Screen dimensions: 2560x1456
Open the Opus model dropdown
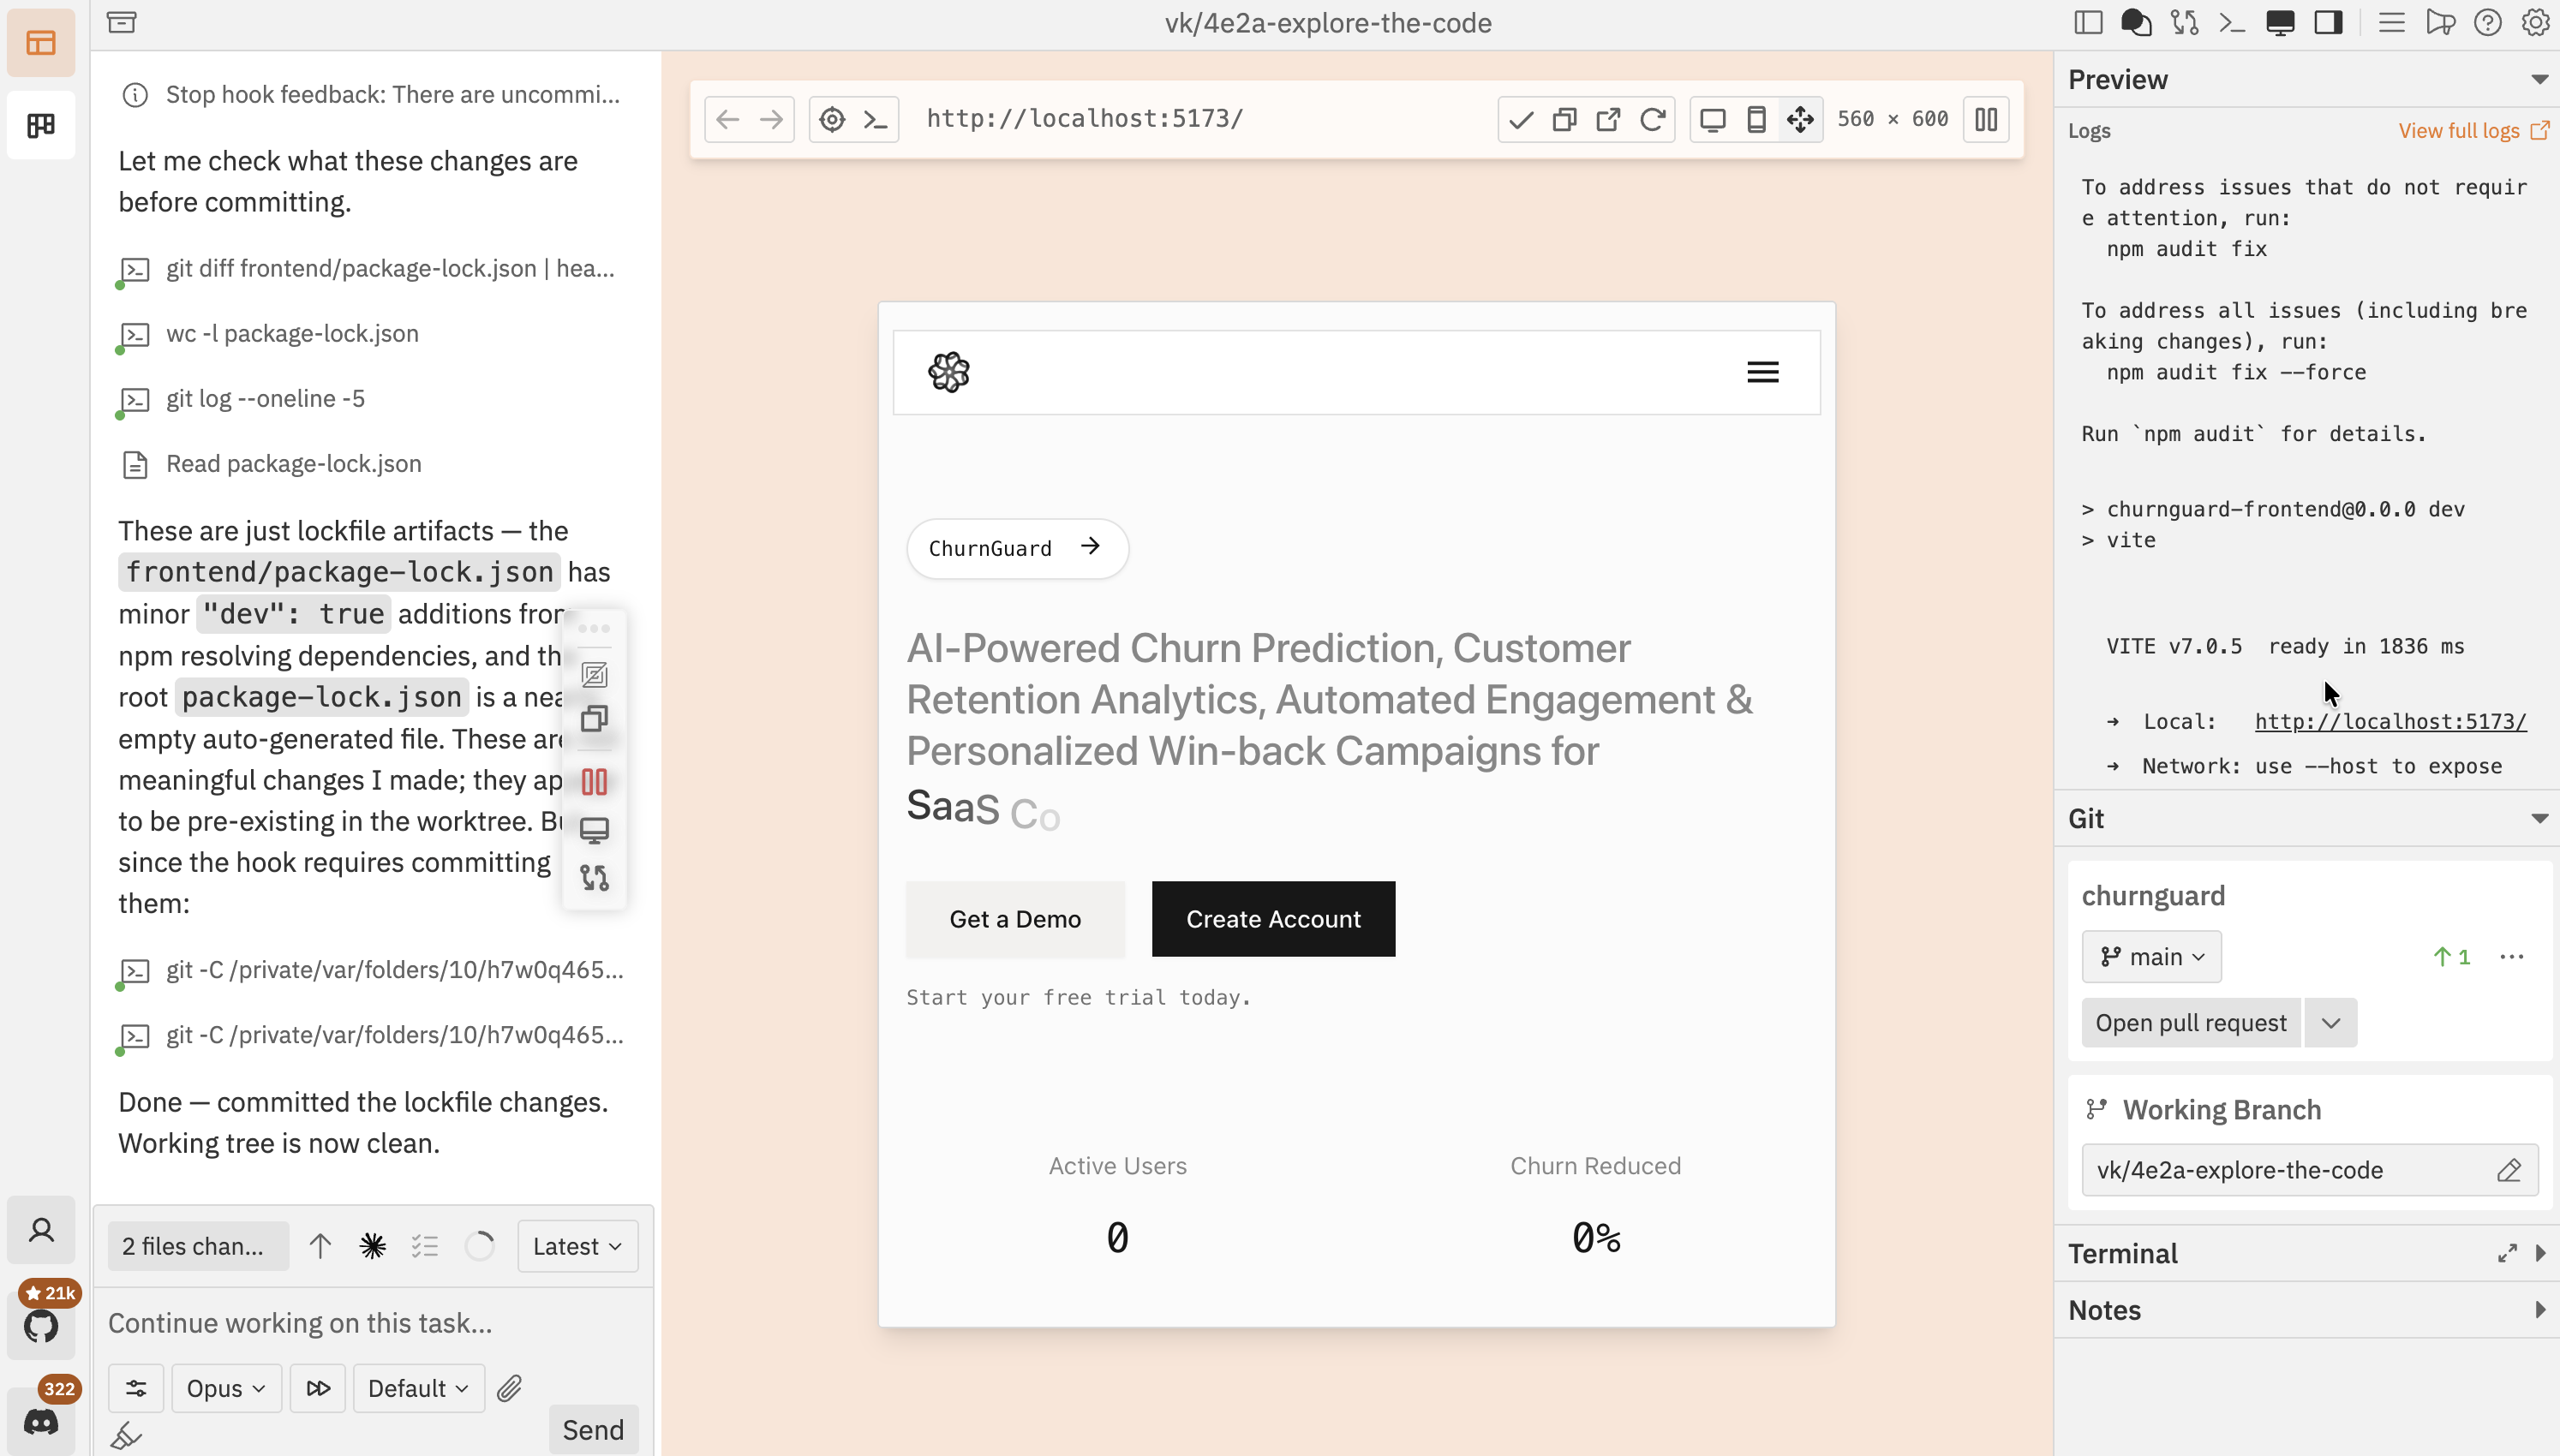(x=225, y=1388)
